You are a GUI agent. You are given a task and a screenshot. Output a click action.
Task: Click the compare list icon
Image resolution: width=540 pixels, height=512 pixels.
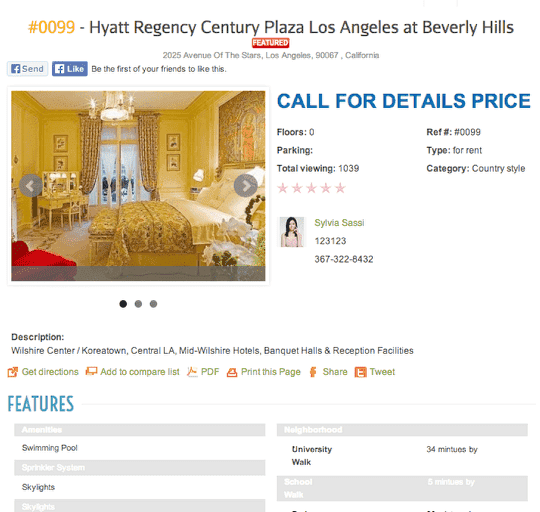91,372
